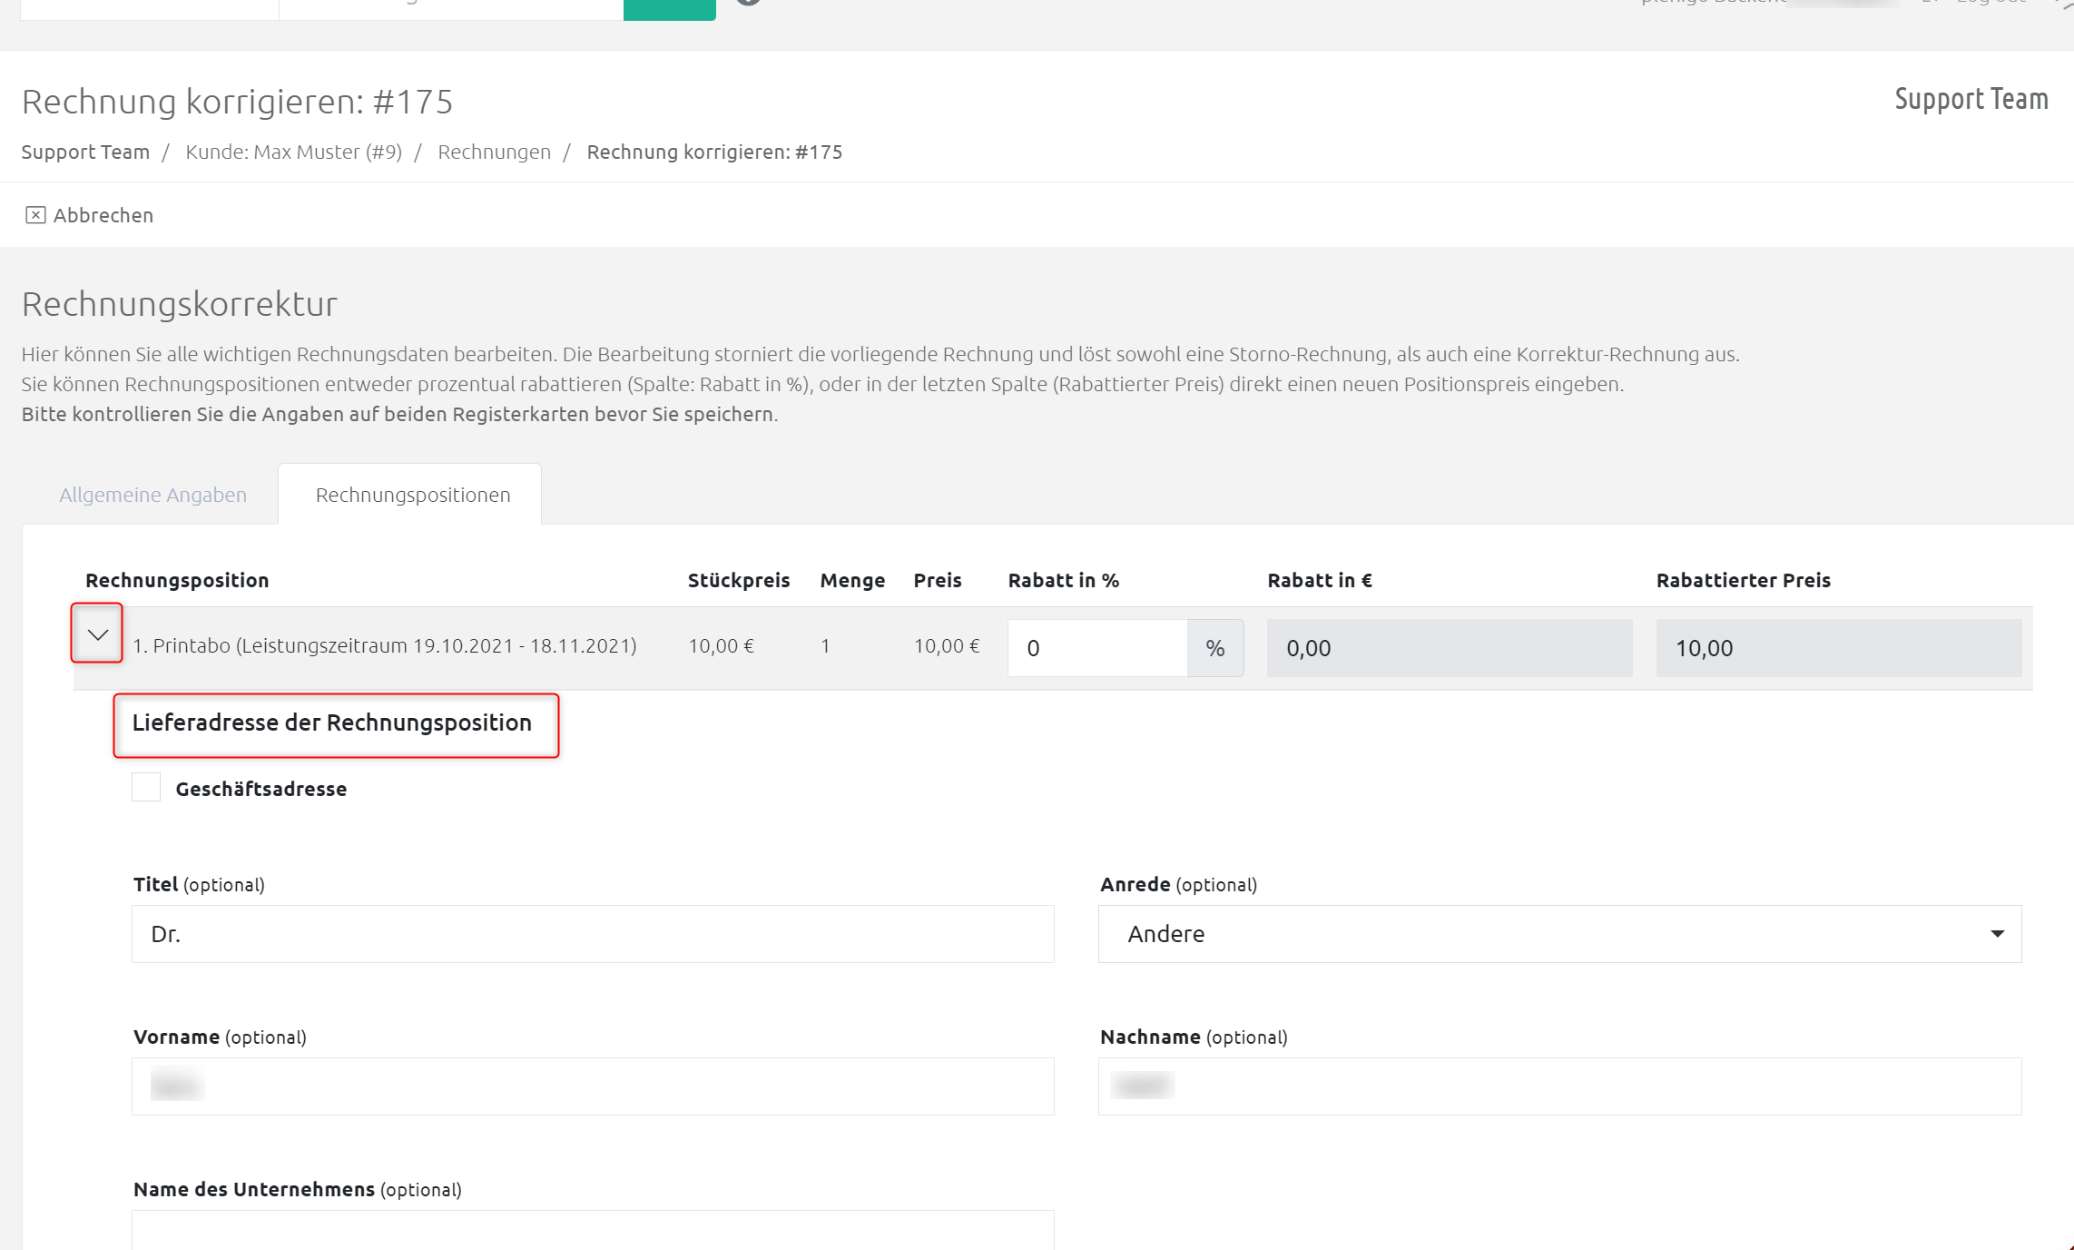
Task: Click the Anrede dropdown arrow
Action: 1996,934
